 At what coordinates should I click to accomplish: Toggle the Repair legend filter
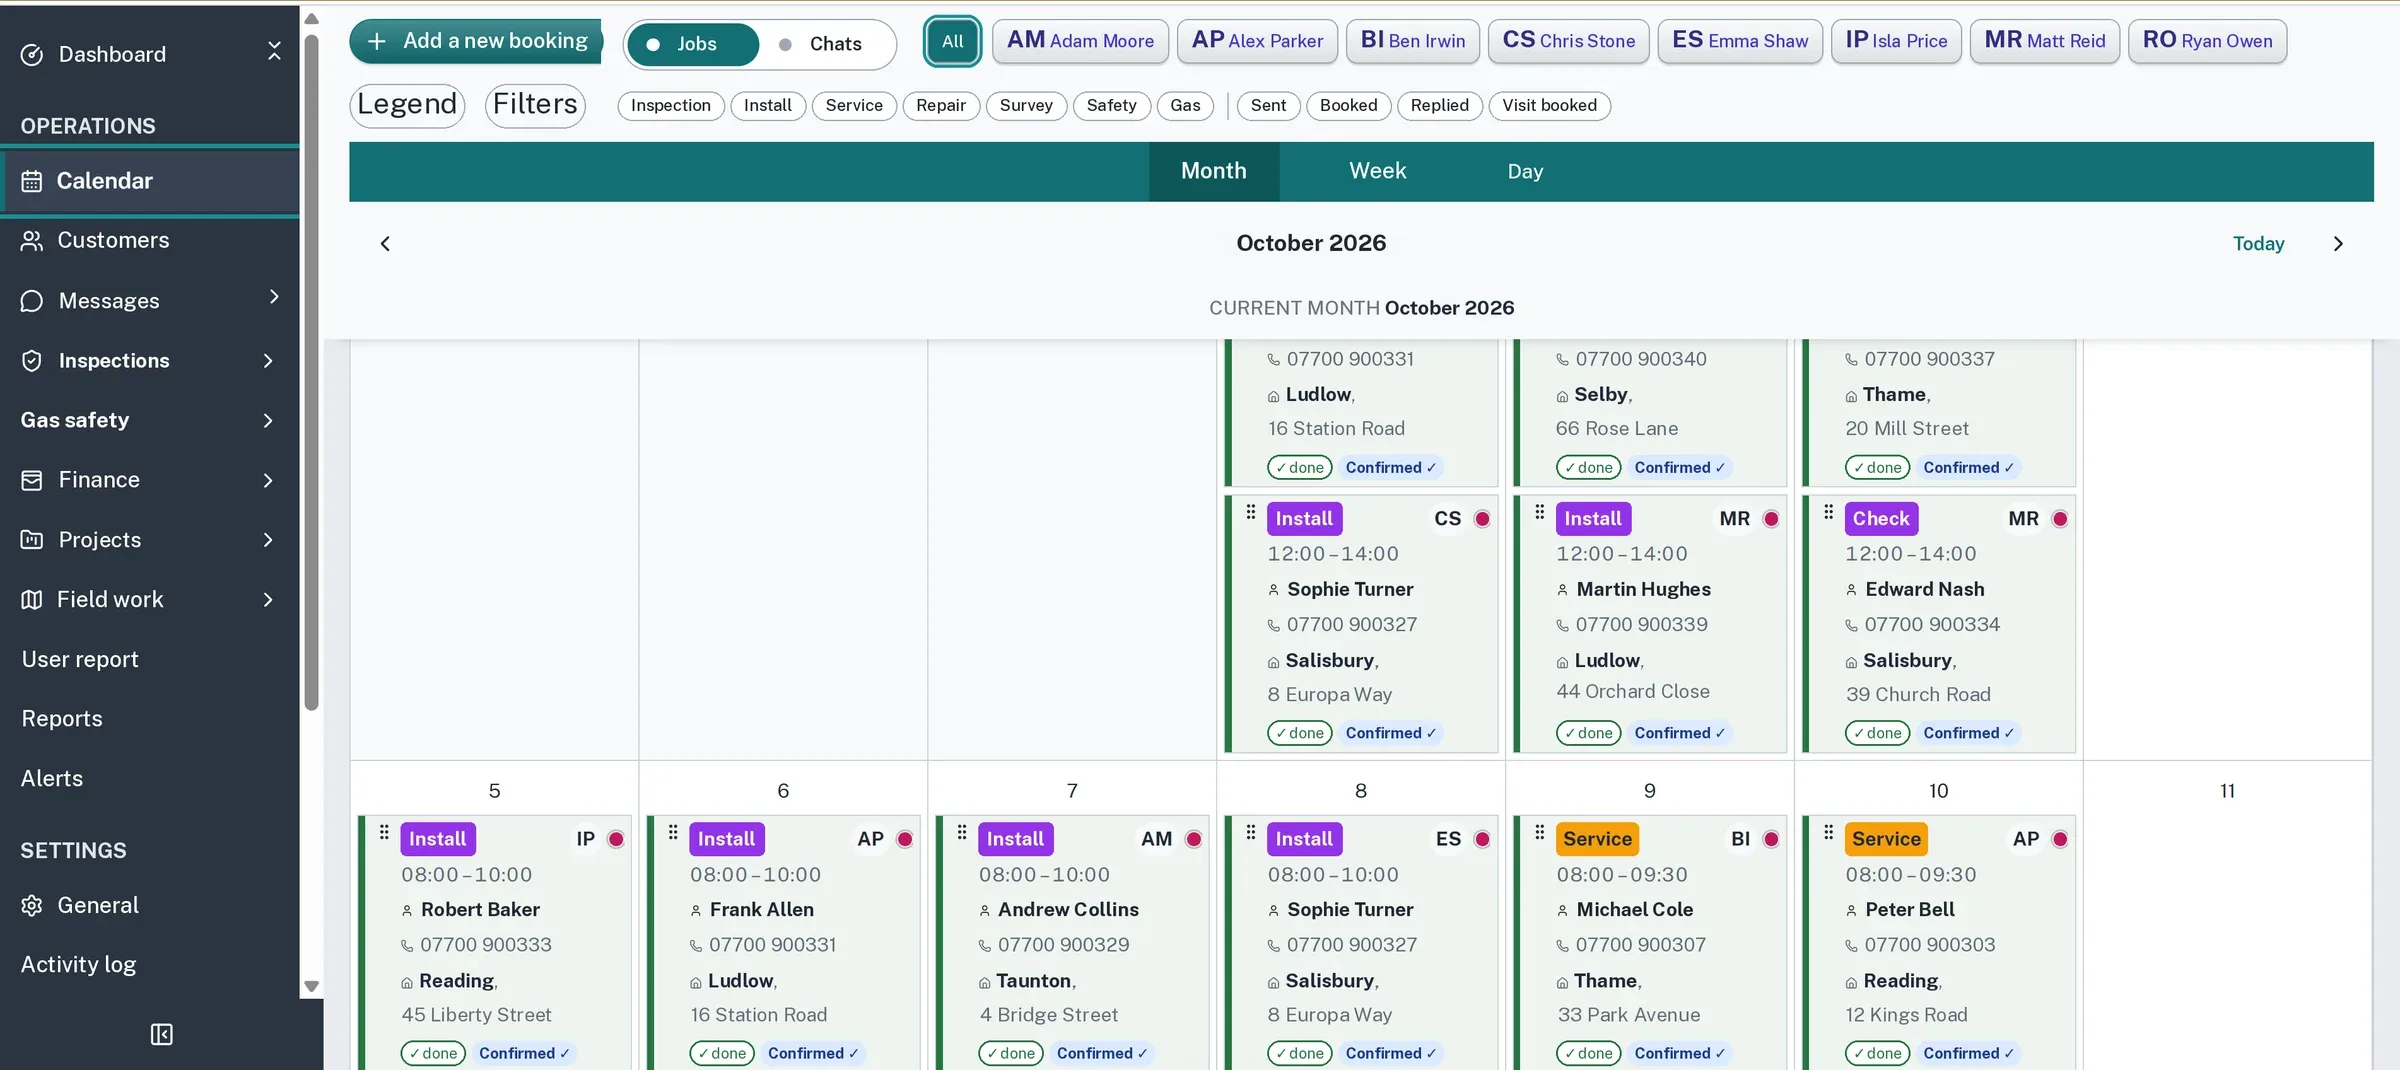941,105
